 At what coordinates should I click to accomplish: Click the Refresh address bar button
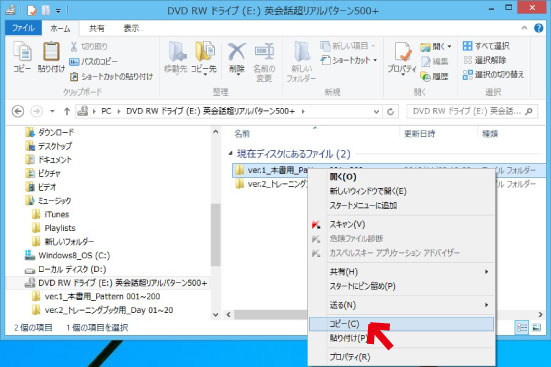[390, 111]
